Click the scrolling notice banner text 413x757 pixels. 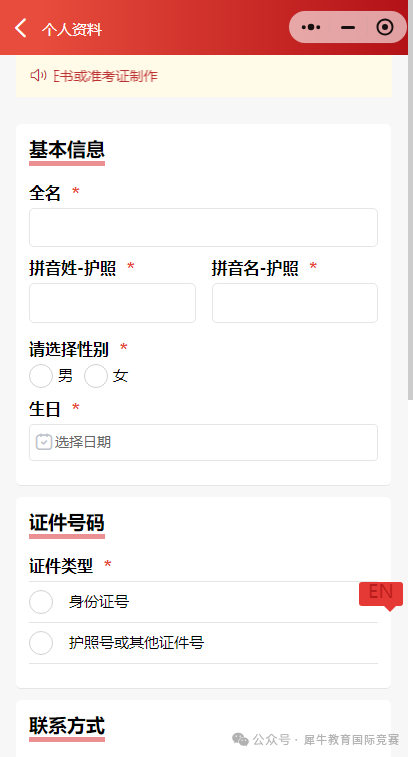(x=105, y=76)
